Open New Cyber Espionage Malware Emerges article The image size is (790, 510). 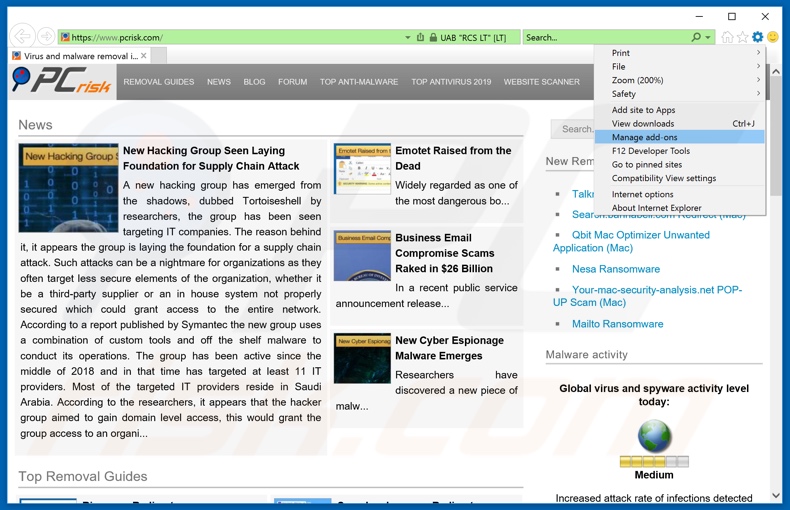(449, 348)
